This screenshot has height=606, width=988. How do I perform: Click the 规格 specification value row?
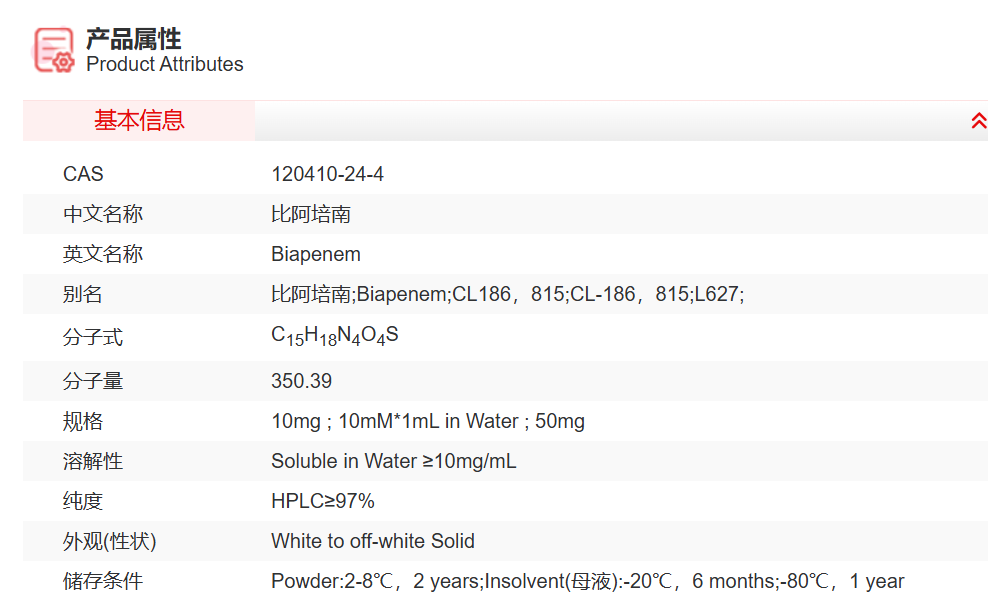coord(428,421)
